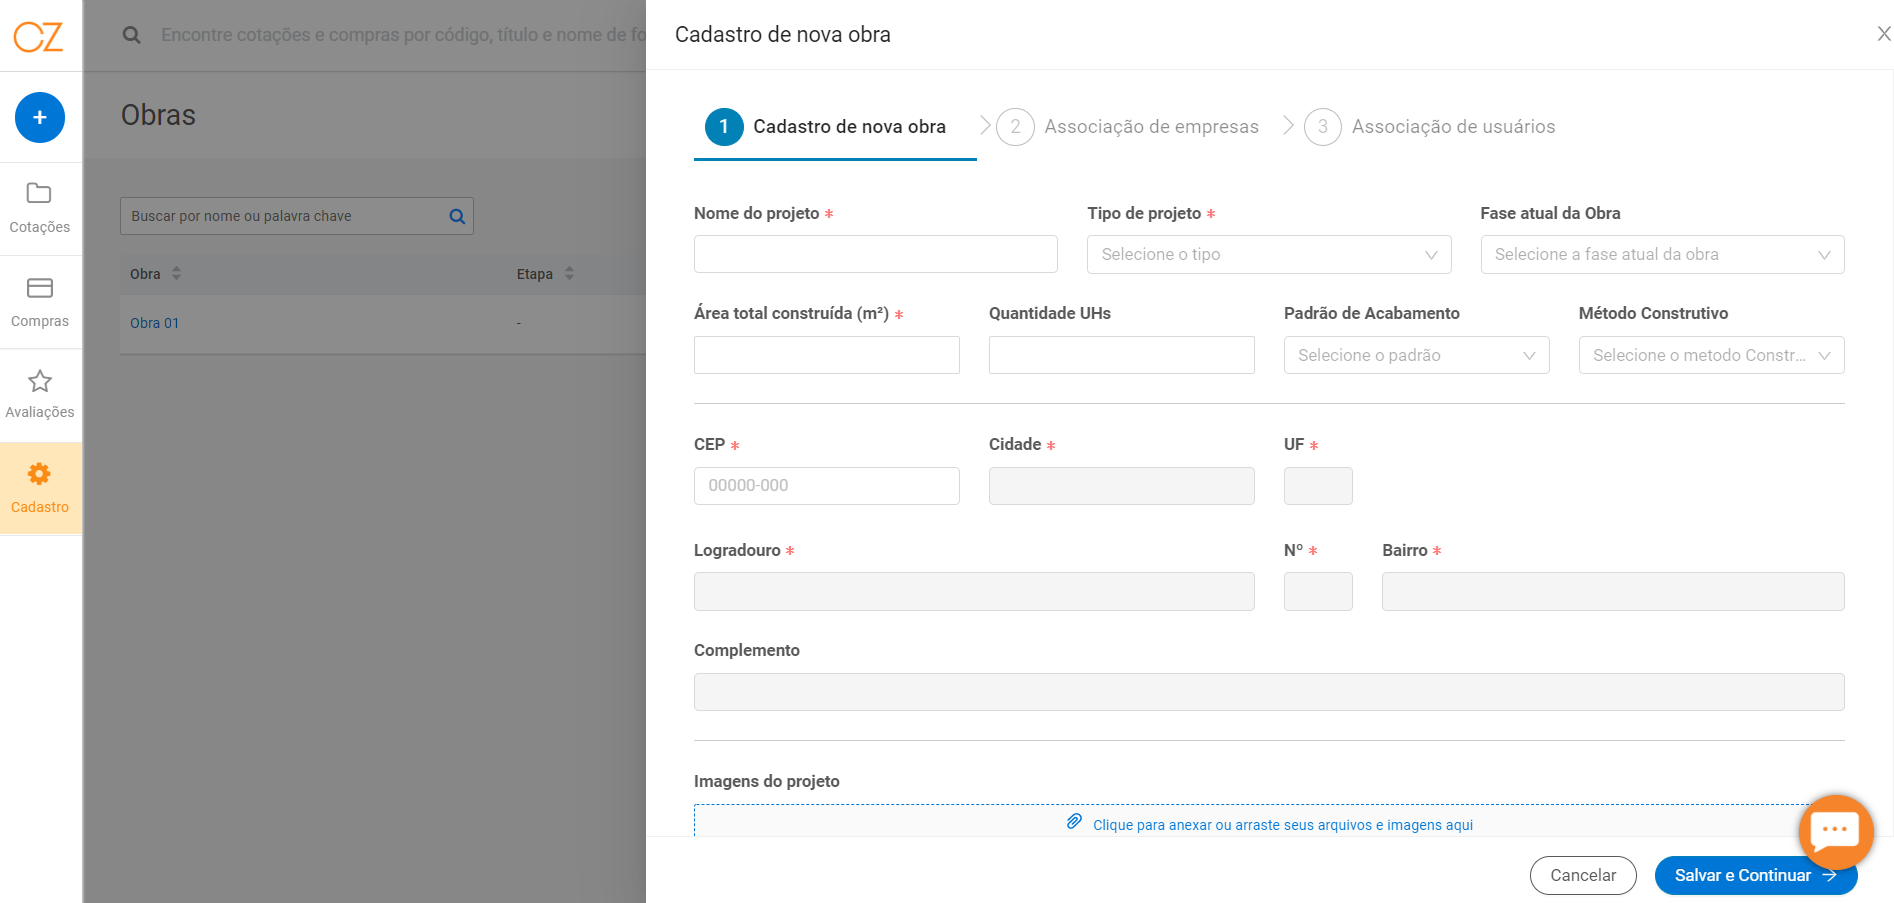The height and width of the screenshot is (903, 1894).
Task: Open the orange chat support bubble
Action: point(1835,831)
